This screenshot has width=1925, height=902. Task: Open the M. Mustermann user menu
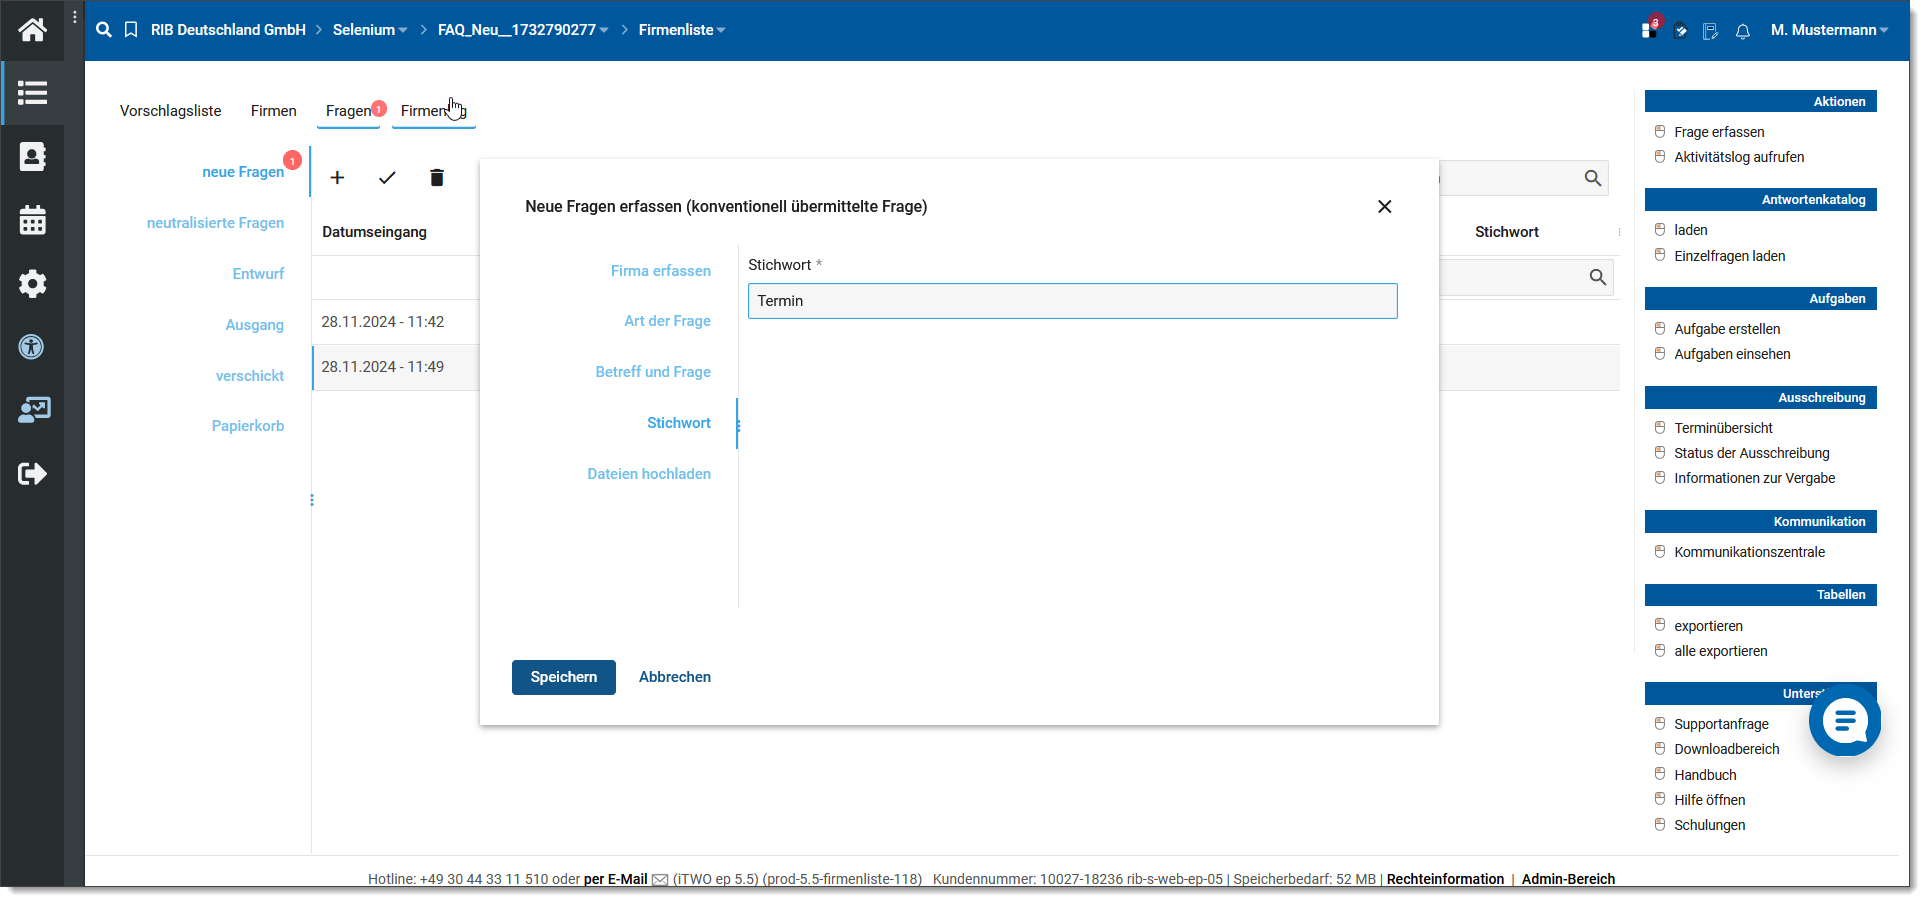pos(1829,30)
